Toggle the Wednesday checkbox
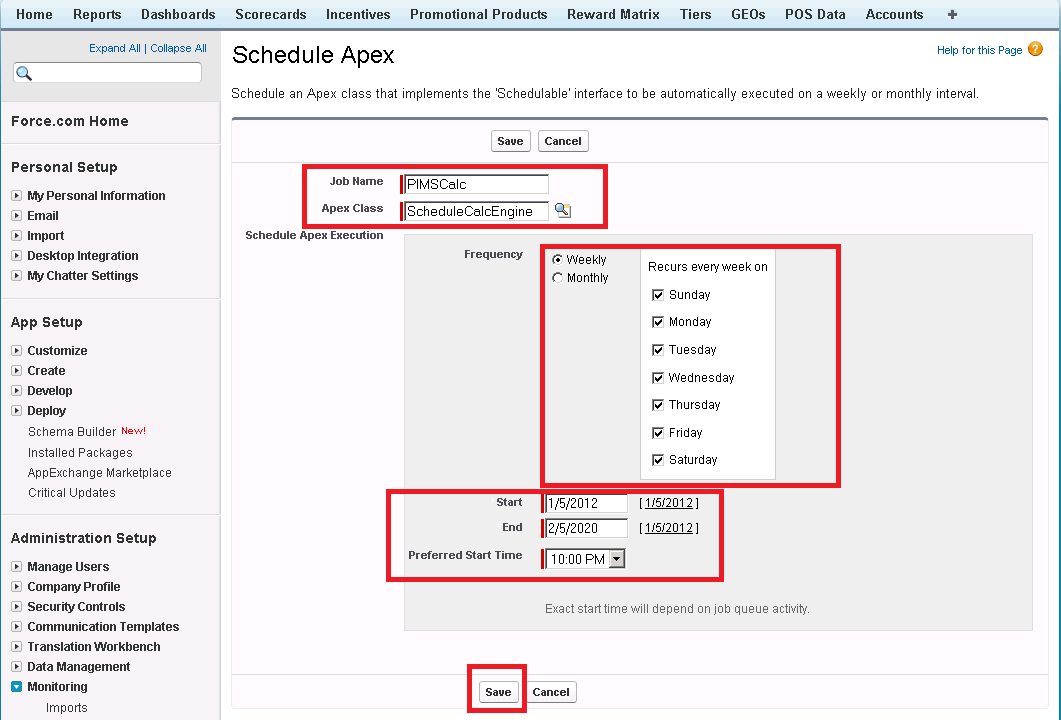 coord(658,378)
